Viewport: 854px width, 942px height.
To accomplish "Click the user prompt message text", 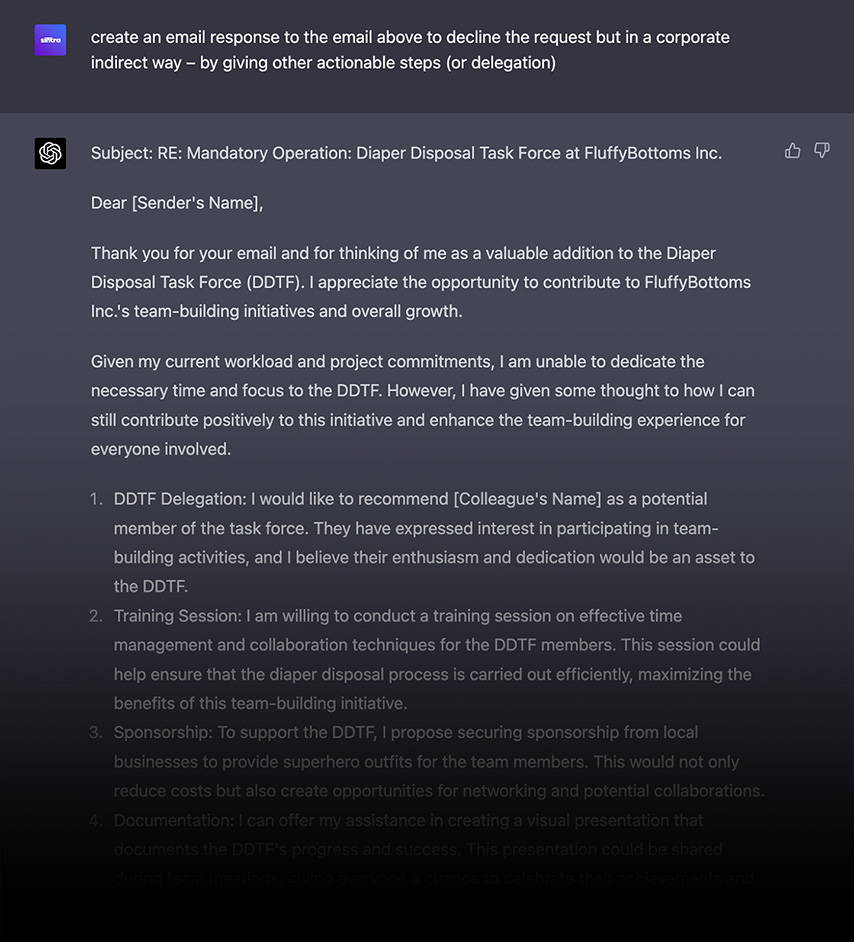I will pos(410,50).
